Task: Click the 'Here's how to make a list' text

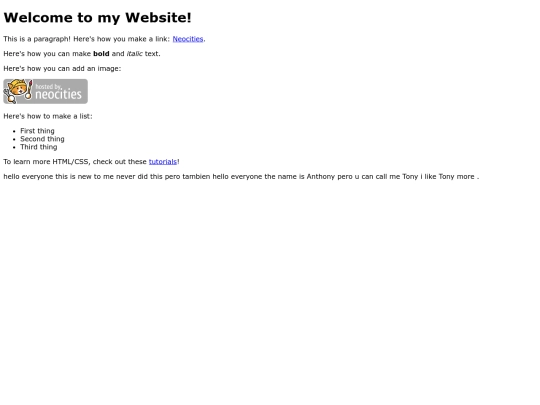Action: point(48,116)
